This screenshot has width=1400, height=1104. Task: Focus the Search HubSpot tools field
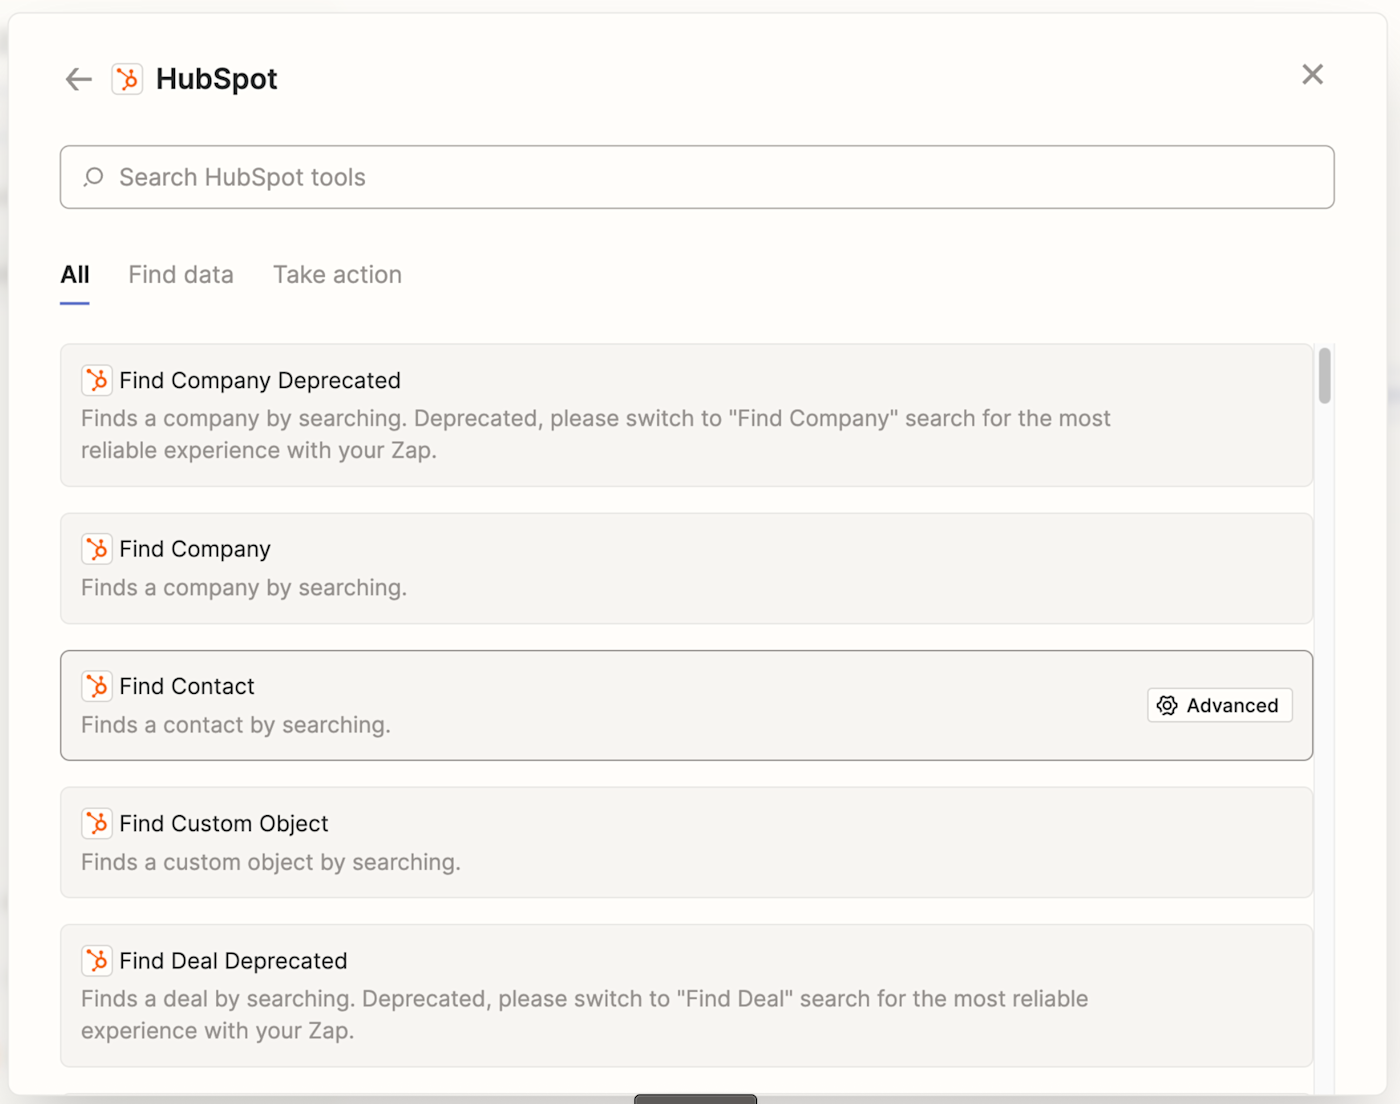pyautogui.click(x=697, y=177)
